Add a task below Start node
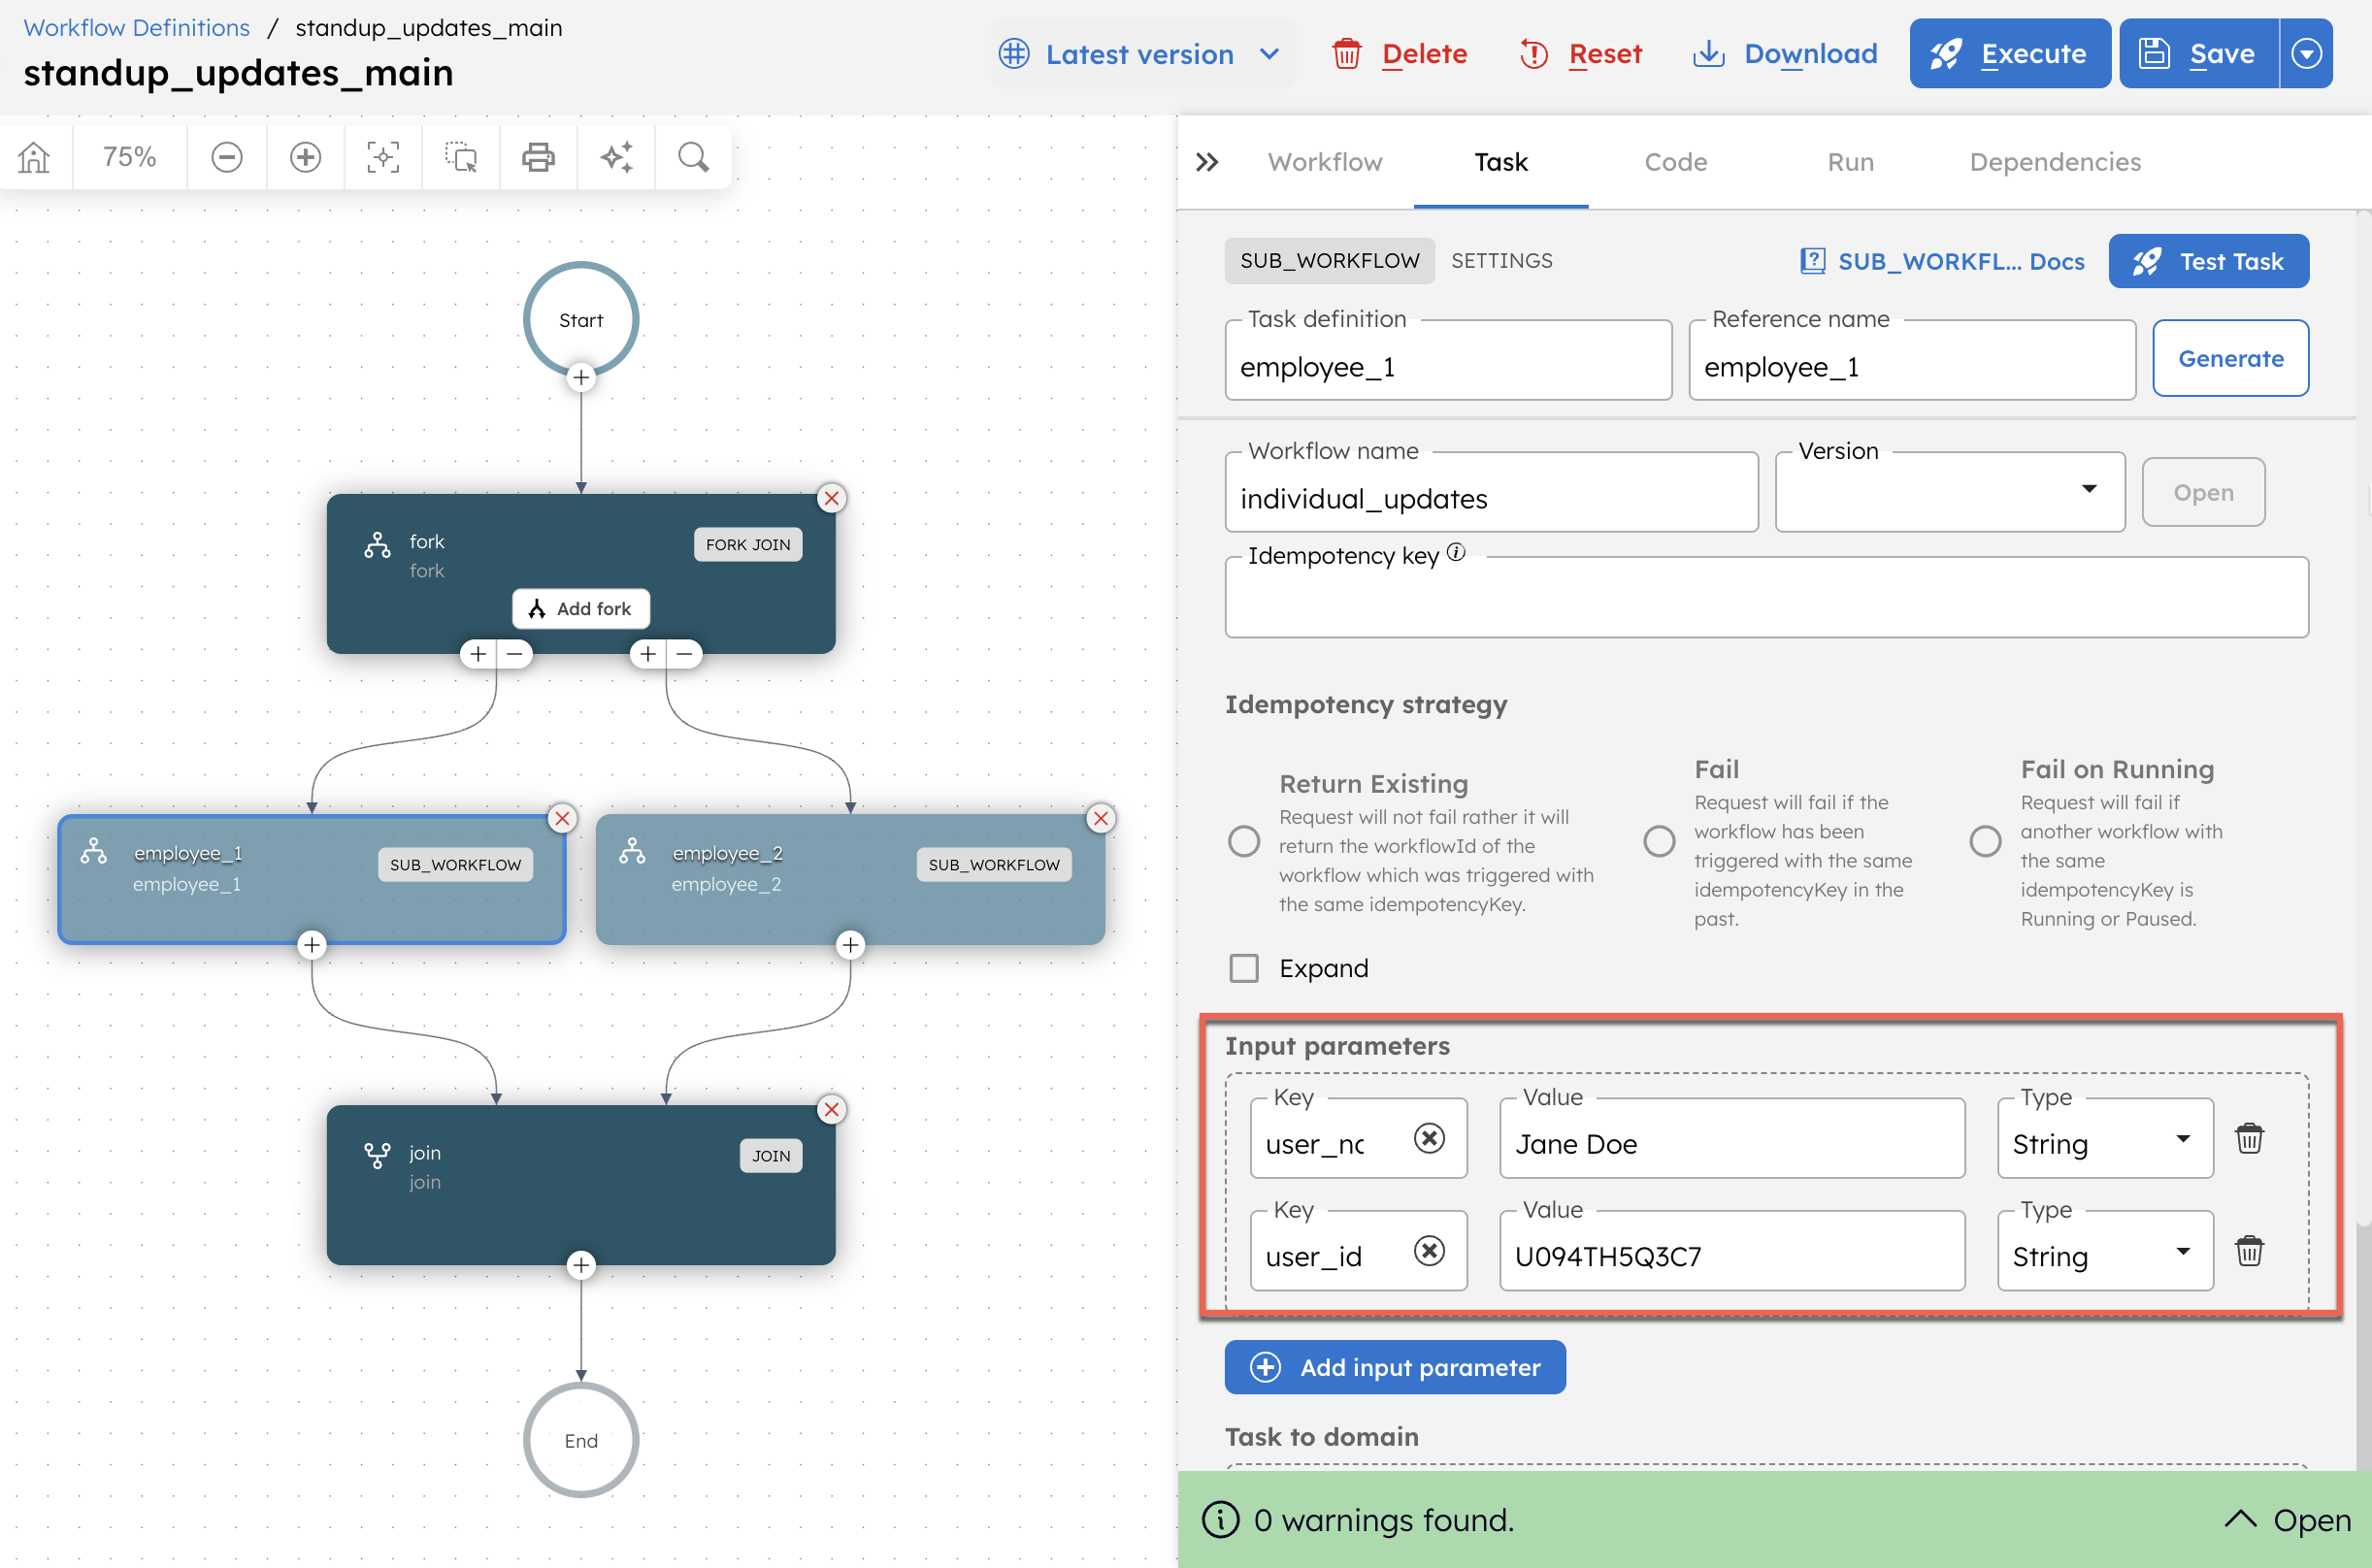This screenshot has height=1568, width=2372. (581, 377)
